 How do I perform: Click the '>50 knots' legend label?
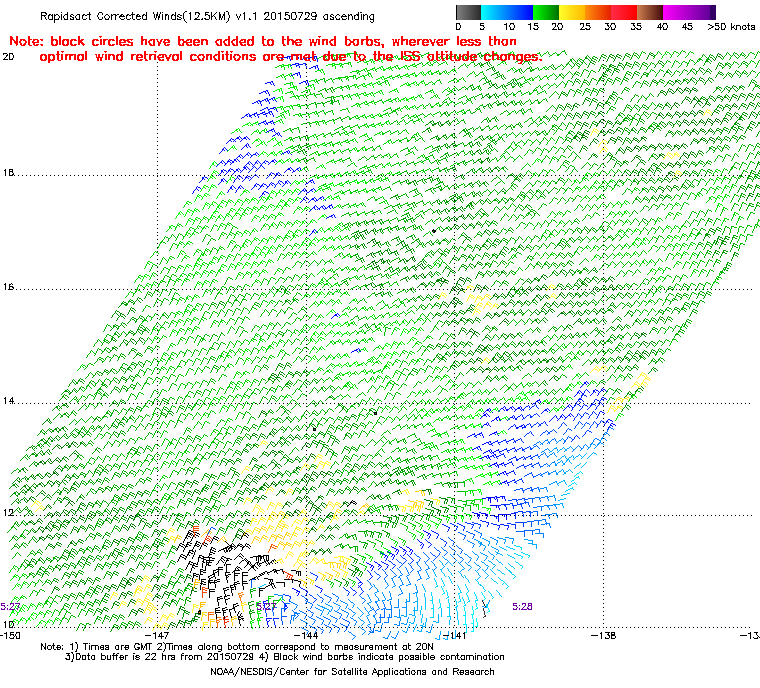point(731,27)
